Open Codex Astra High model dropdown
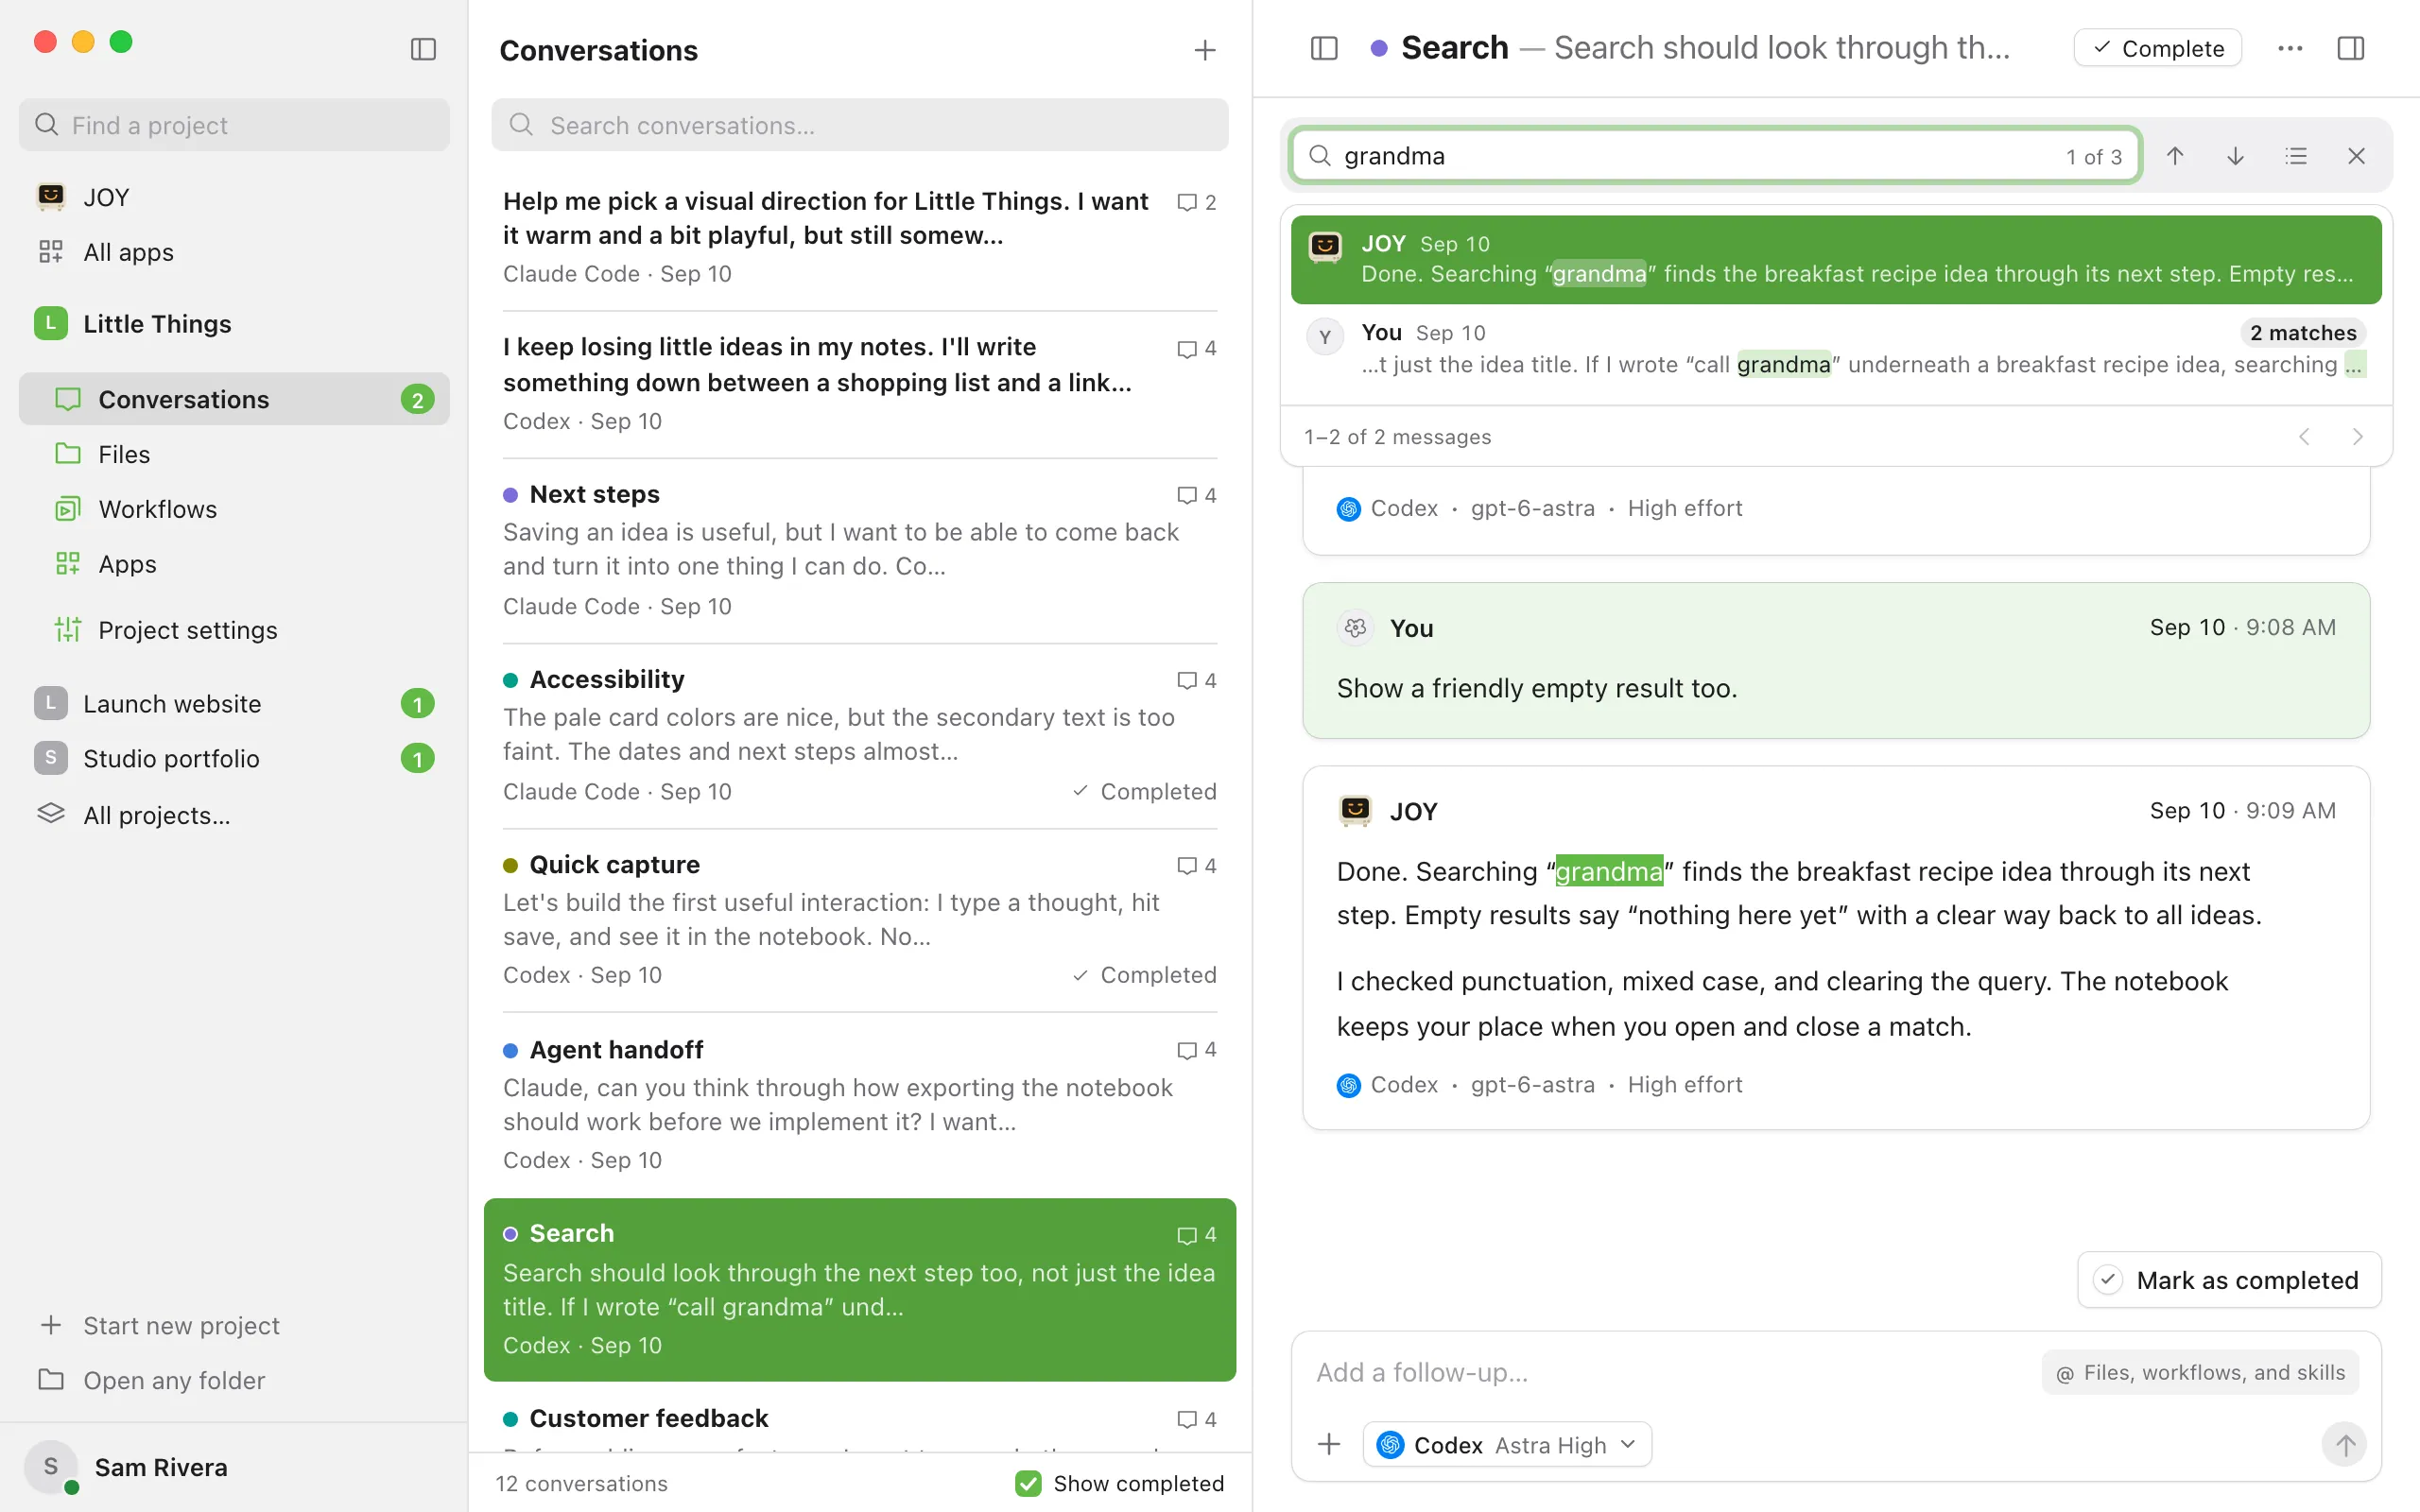Viewport: 2420px width, 1512px height. (x=1507, y=1444)
